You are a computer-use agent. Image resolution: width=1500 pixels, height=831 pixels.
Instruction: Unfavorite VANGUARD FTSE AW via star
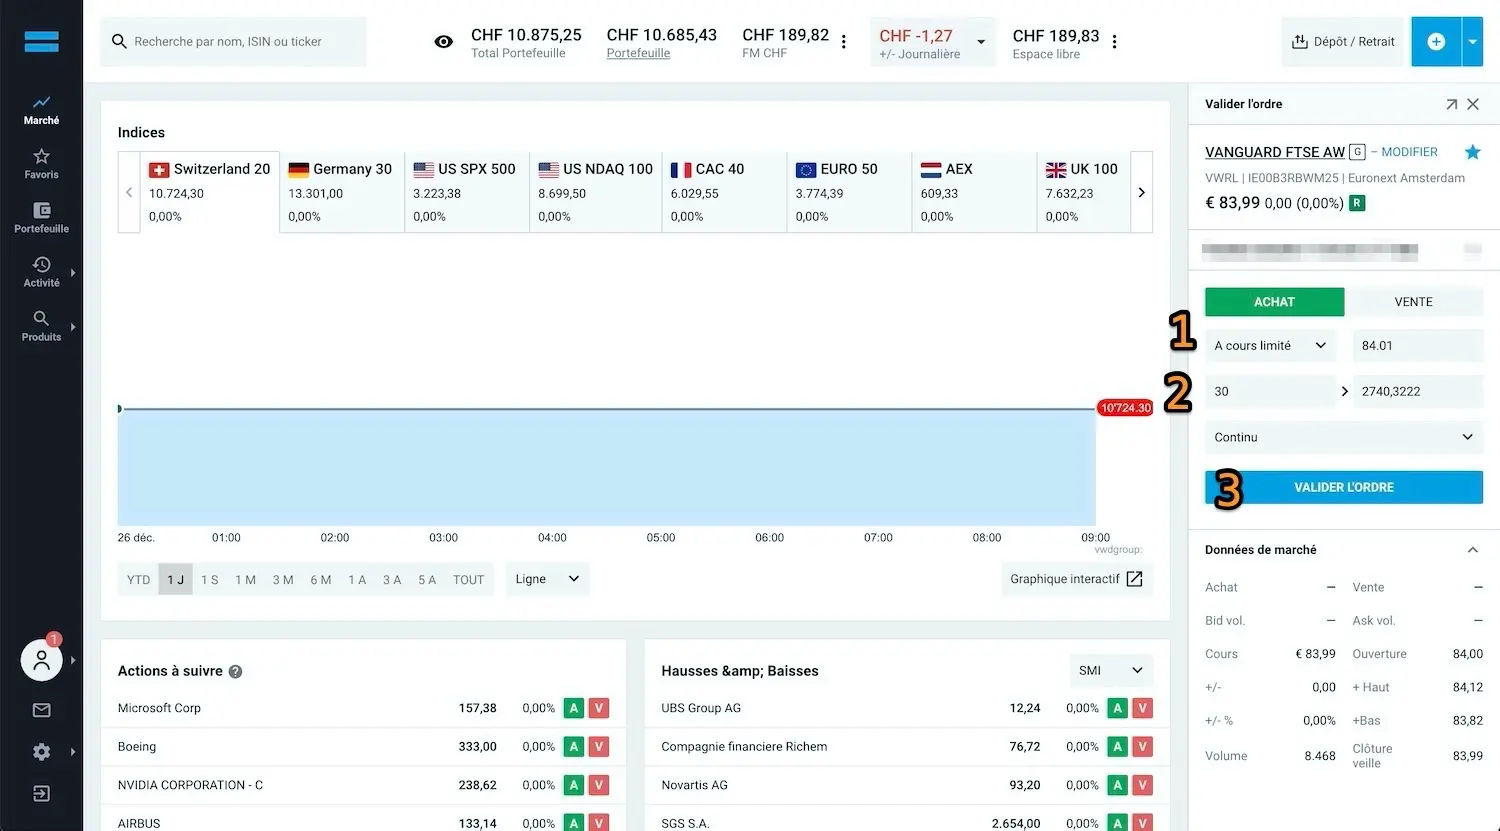point(1471,151)
